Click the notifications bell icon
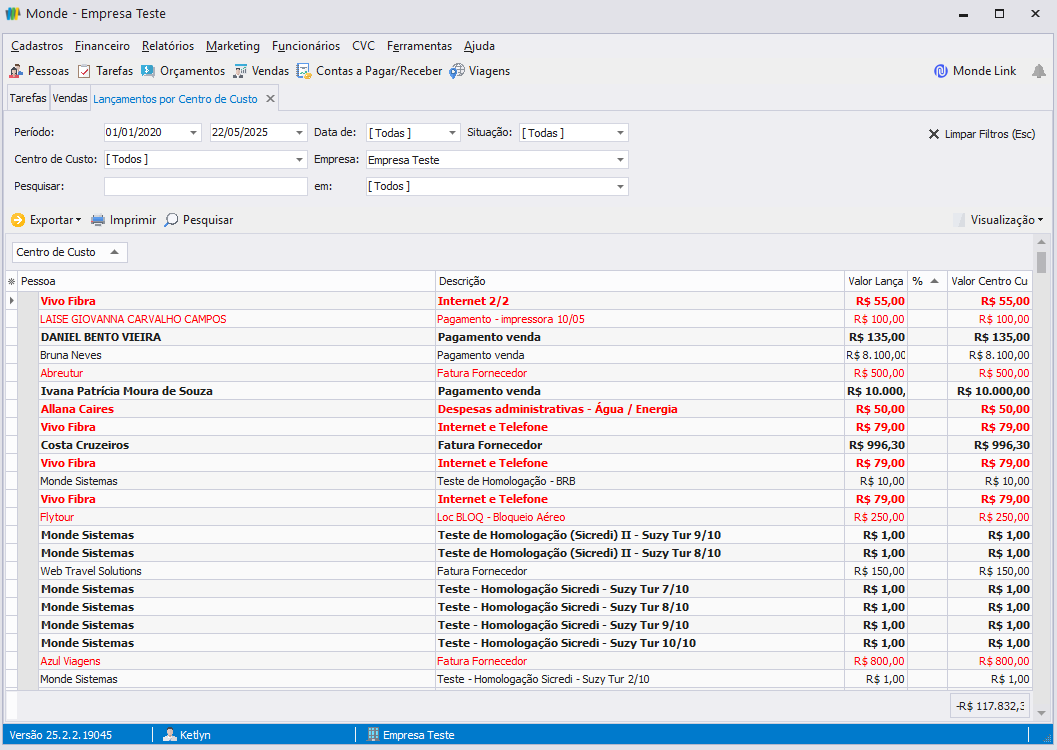Screen dimensions: 1057x750 point(1039,71)
